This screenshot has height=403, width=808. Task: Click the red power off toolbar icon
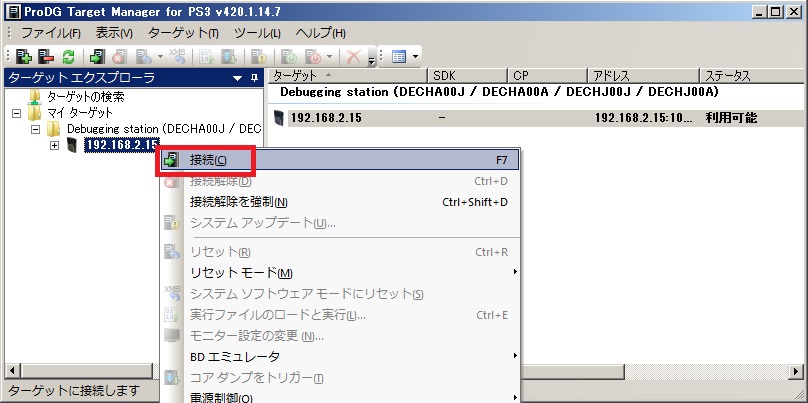pyautogui.click(x=313, y=57)
